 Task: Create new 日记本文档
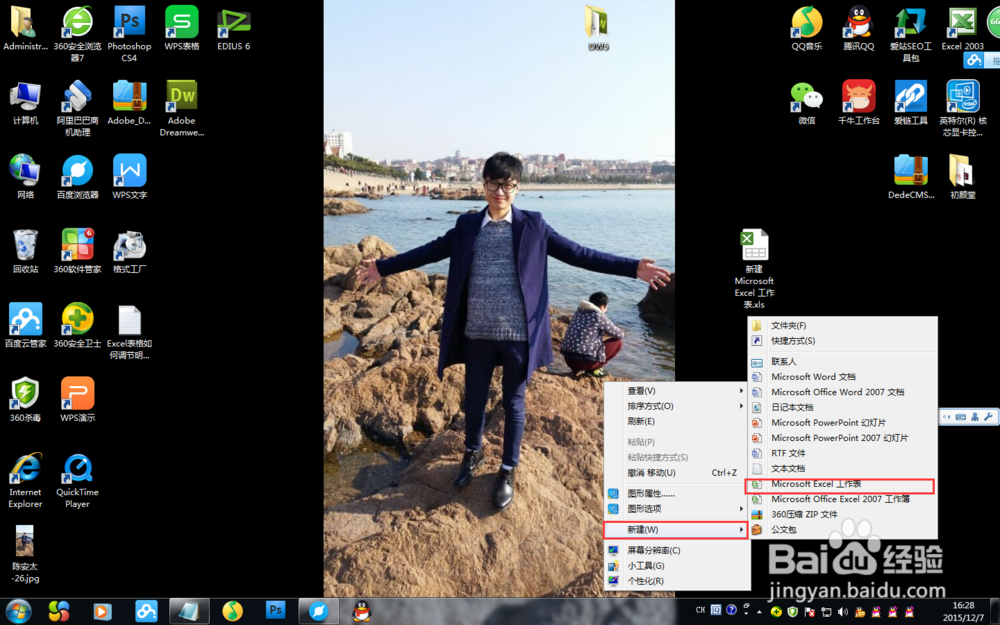tap(842, 407)
